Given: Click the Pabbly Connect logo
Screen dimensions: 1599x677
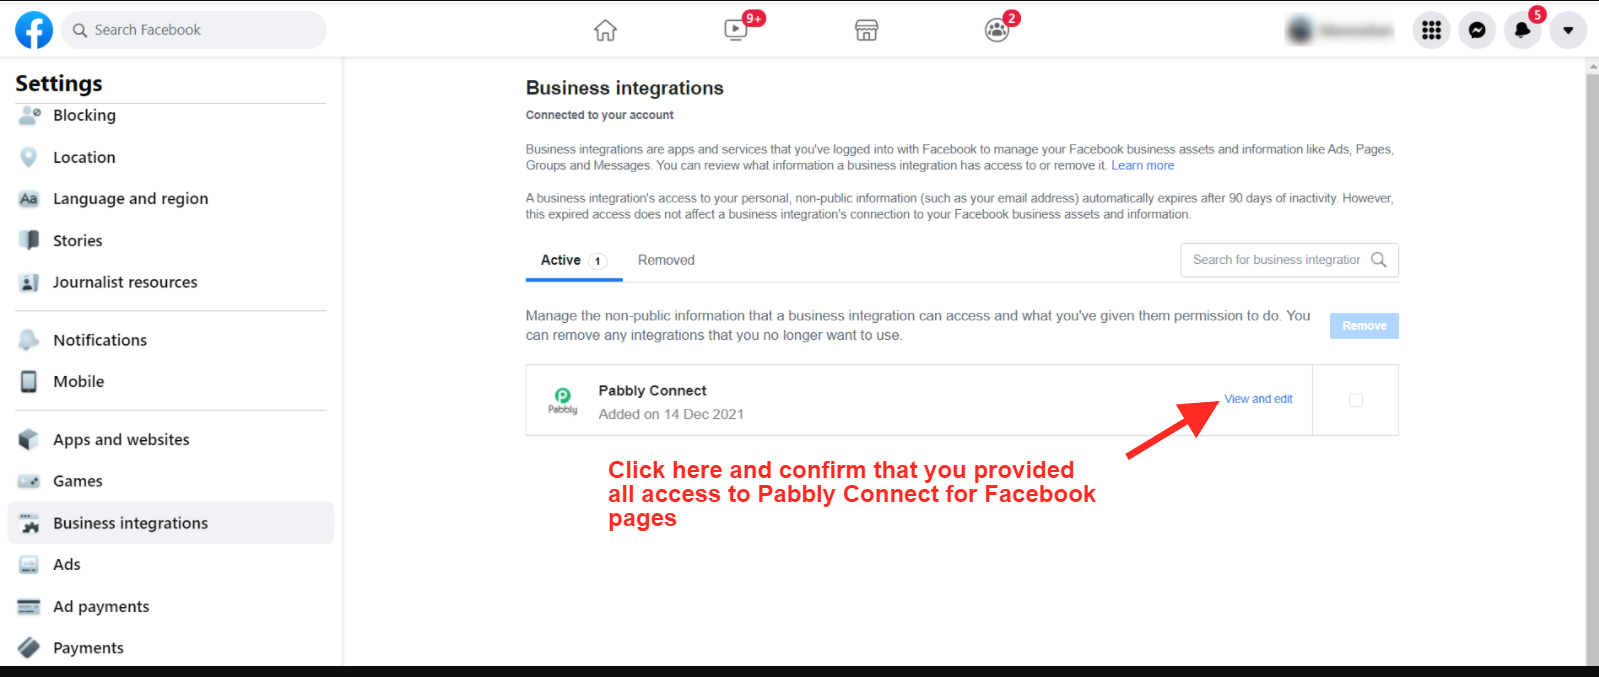Looking at the screenshot, I should tap(563, 400).
